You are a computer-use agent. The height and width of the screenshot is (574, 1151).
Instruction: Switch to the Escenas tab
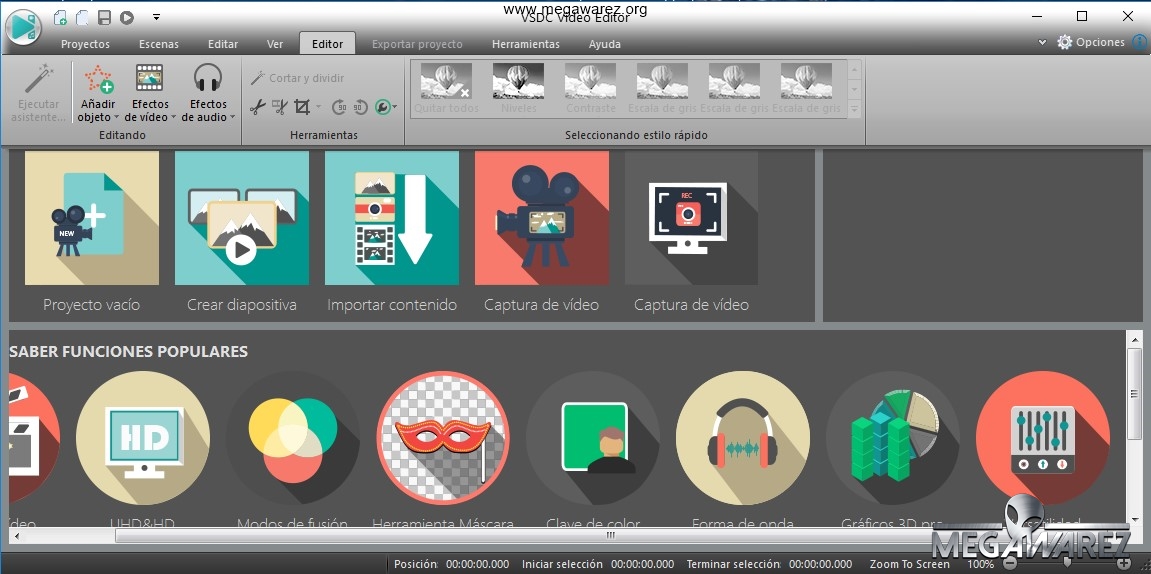coord(159,44)
